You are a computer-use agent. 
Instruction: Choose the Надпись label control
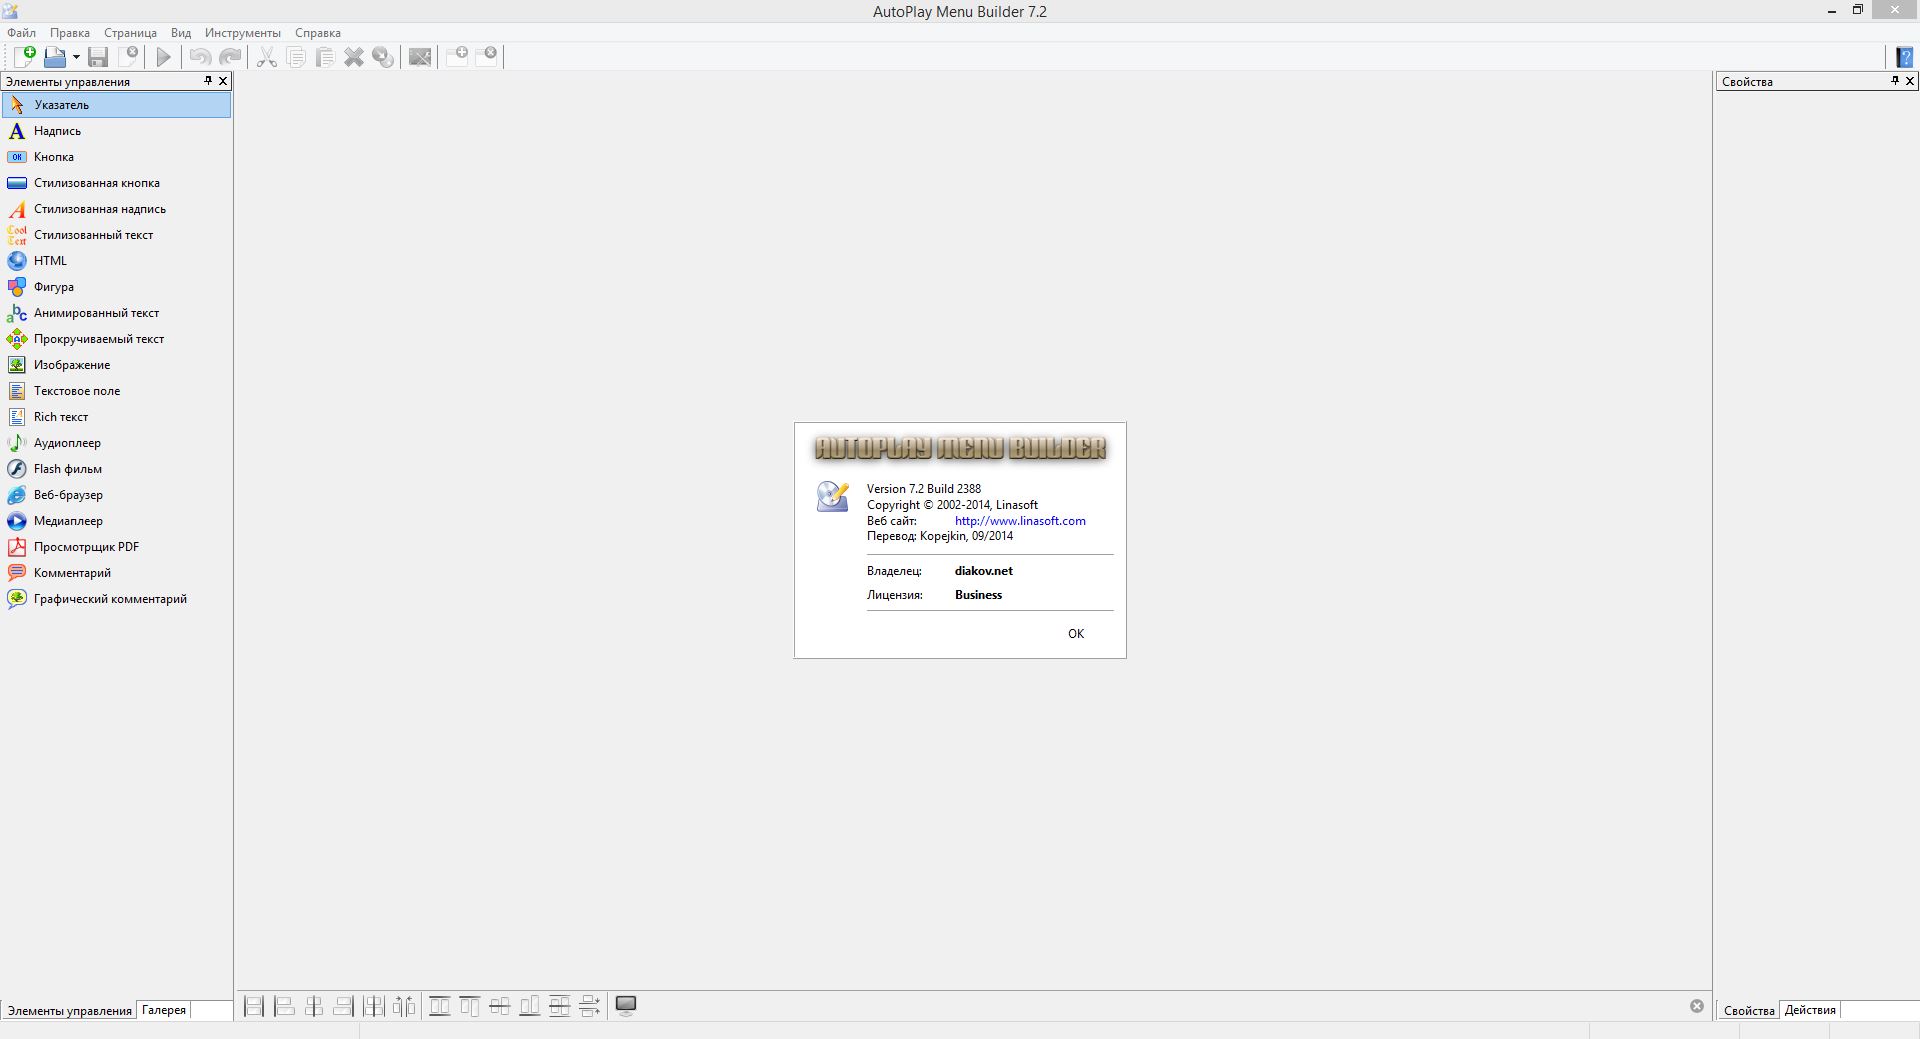click(x=116, y=131)
